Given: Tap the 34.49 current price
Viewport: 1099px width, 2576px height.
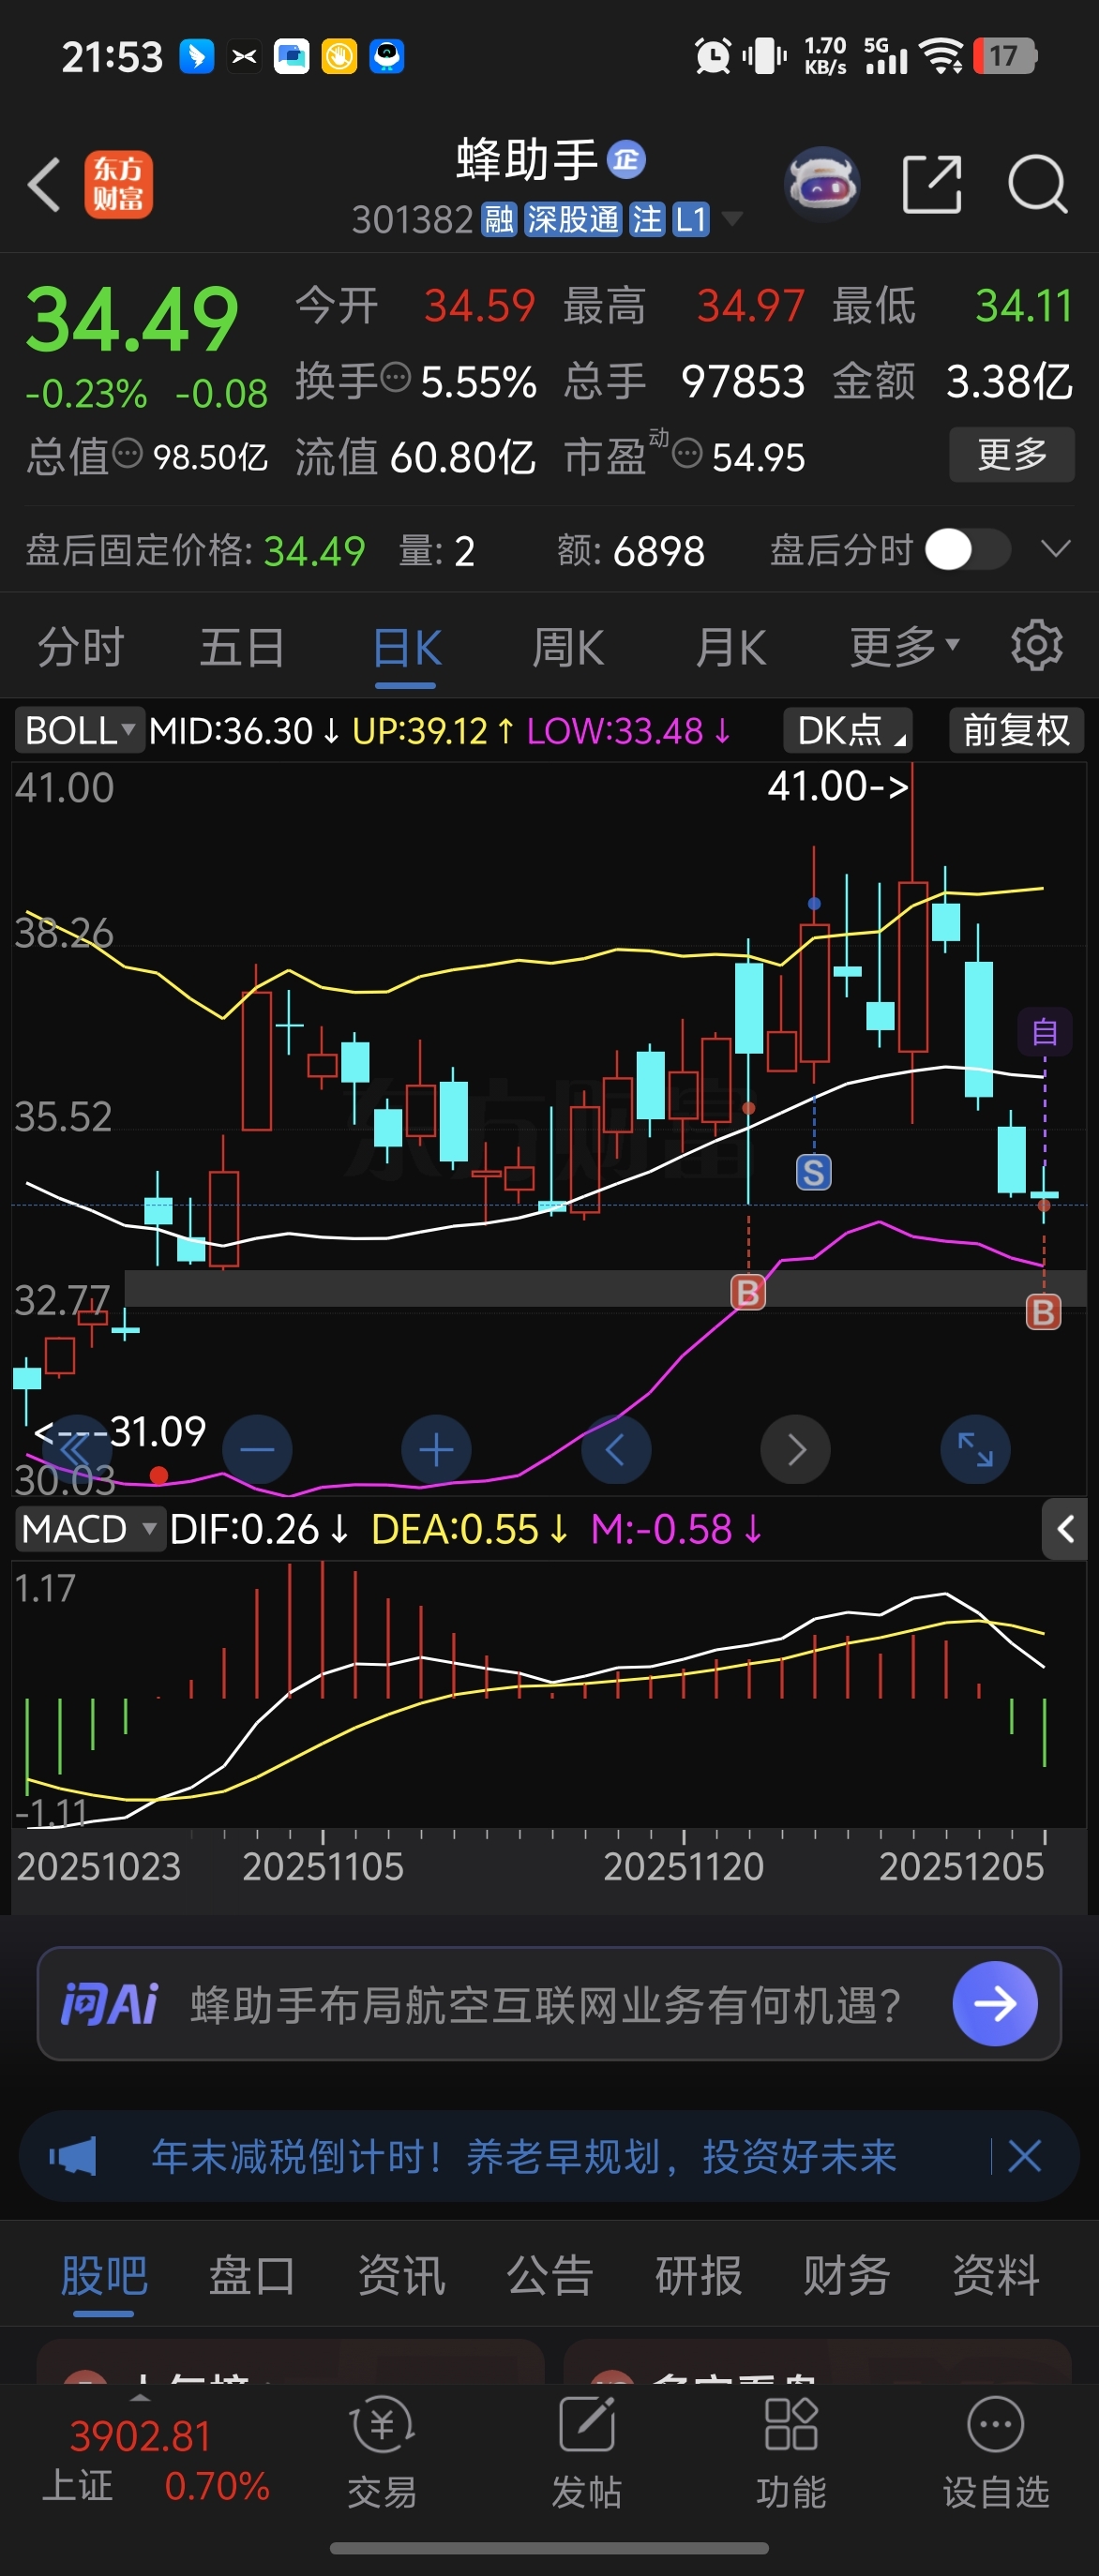Looking at the screenshot, I should click(131, 320).
